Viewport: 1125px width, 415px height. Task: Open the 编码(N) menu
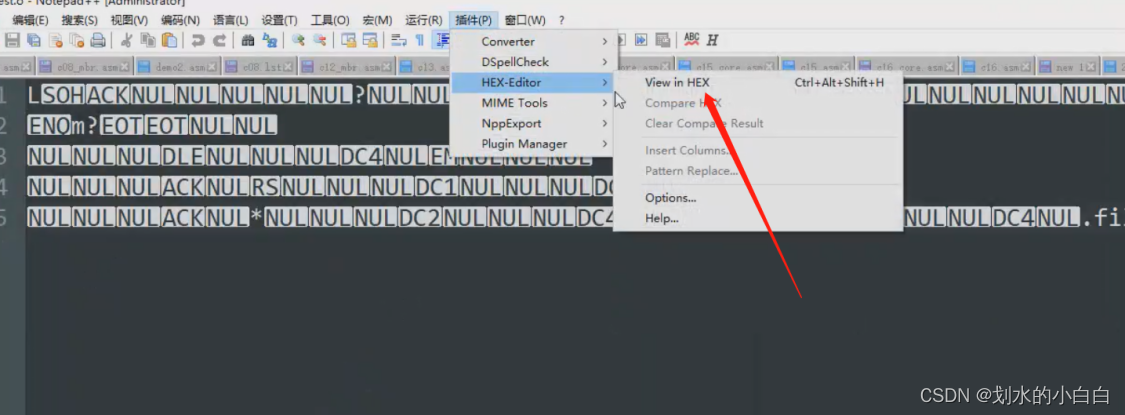[x=180, y=20]
